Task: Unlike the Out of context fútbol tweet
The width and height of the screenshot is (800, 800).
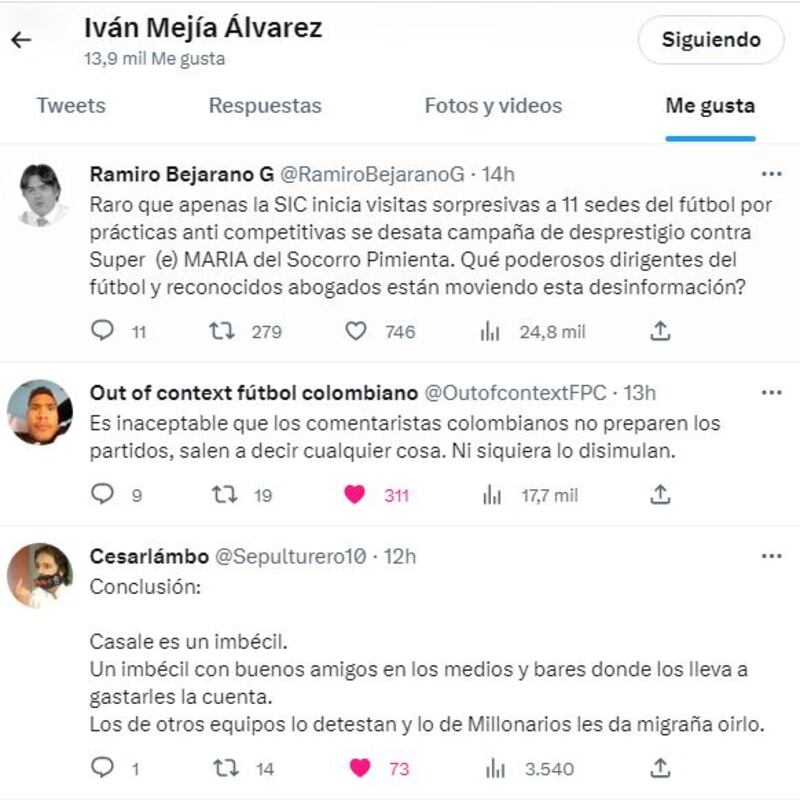Action: 355,494
